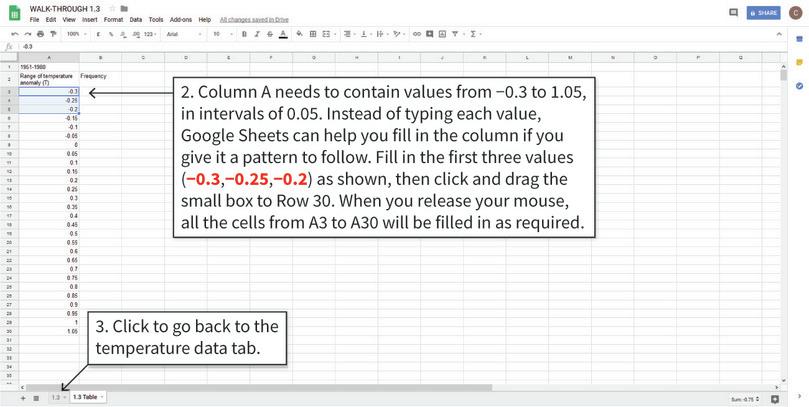Open comments history icon
The height and width of the screenshot is (407, 809).
pyautogui.click(x=733, y=12)
